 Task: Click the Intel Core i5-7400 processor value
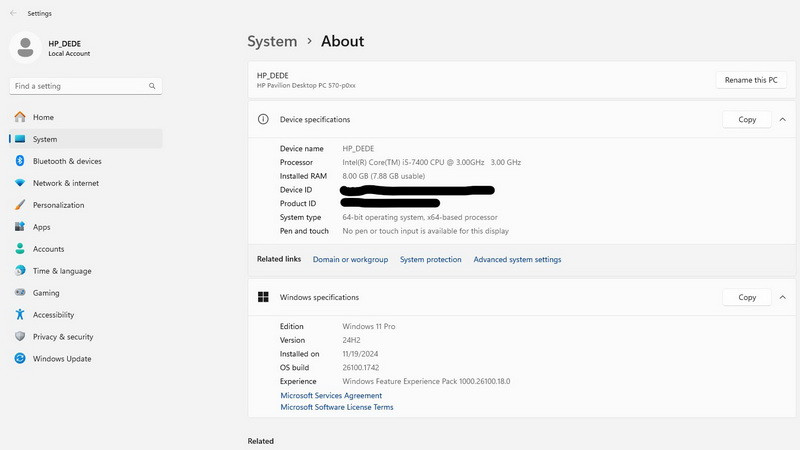click(x=432, y=162)
